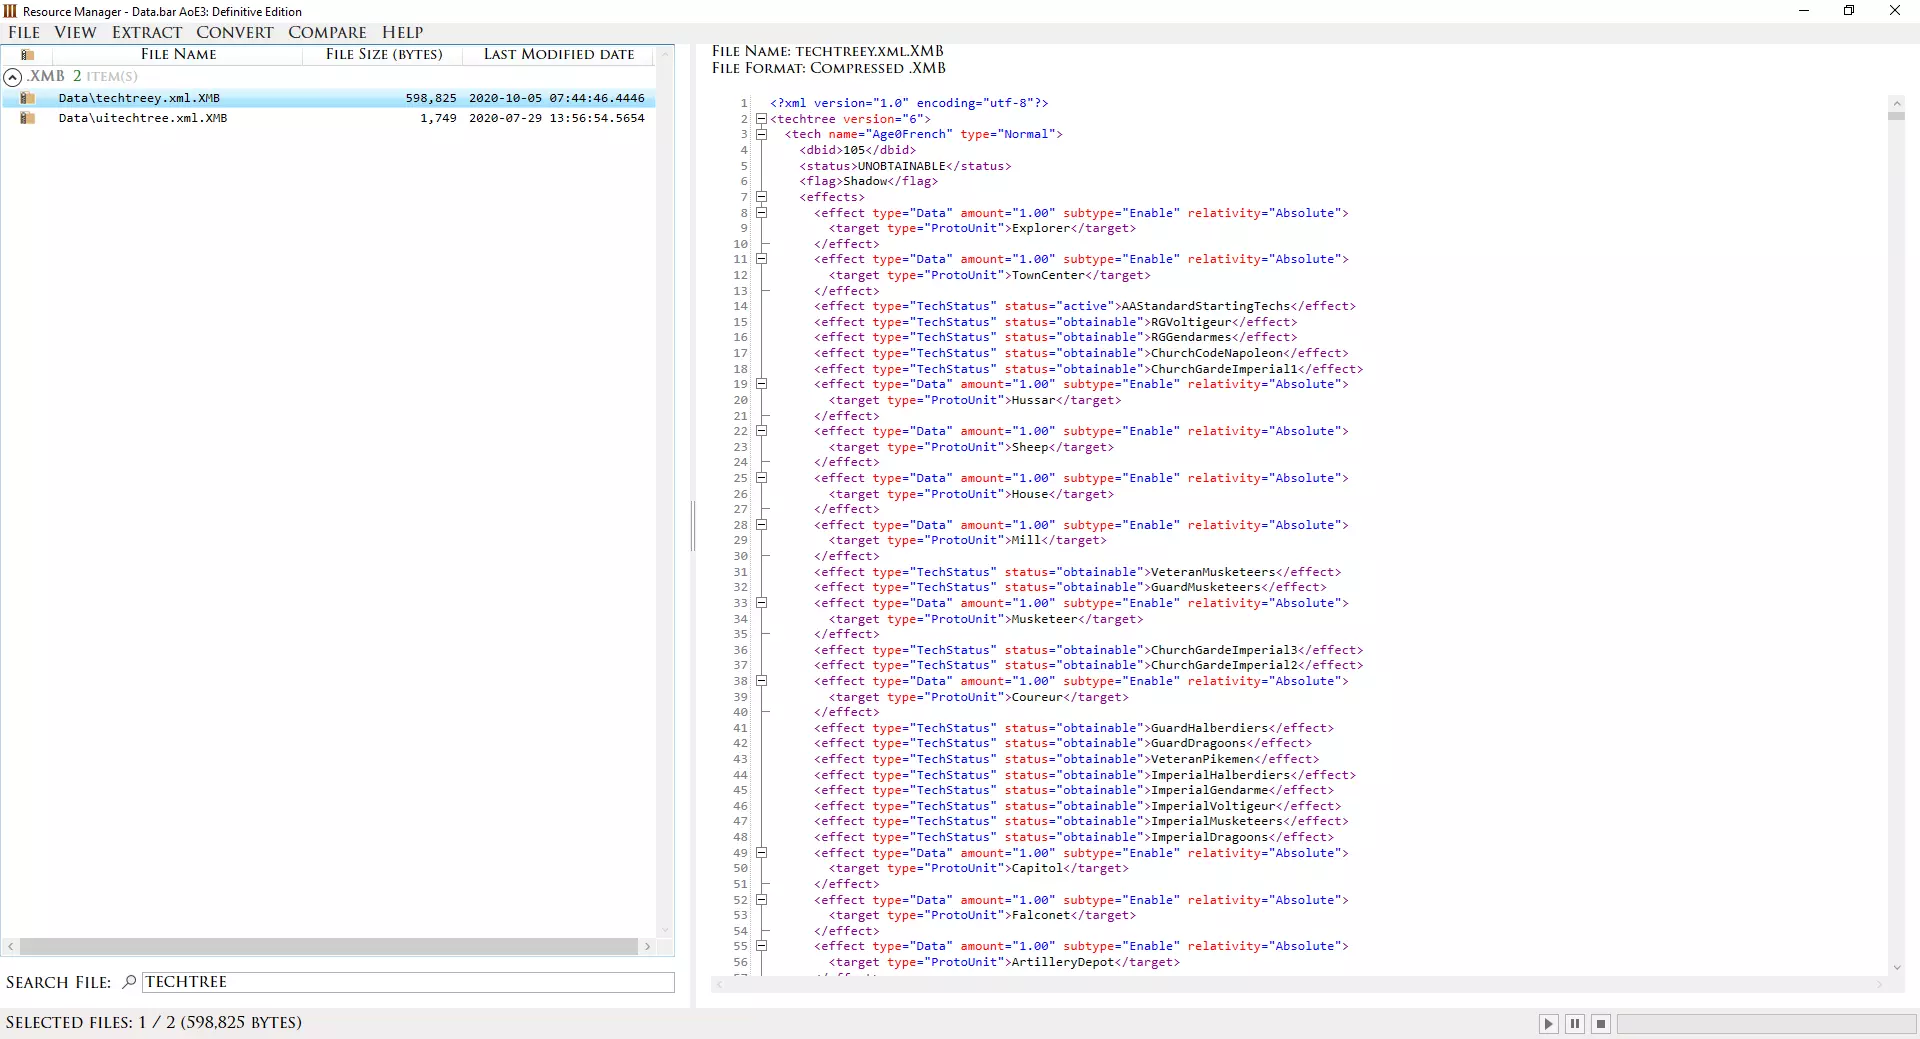Click the file icon column header

(x=28, y=54)
